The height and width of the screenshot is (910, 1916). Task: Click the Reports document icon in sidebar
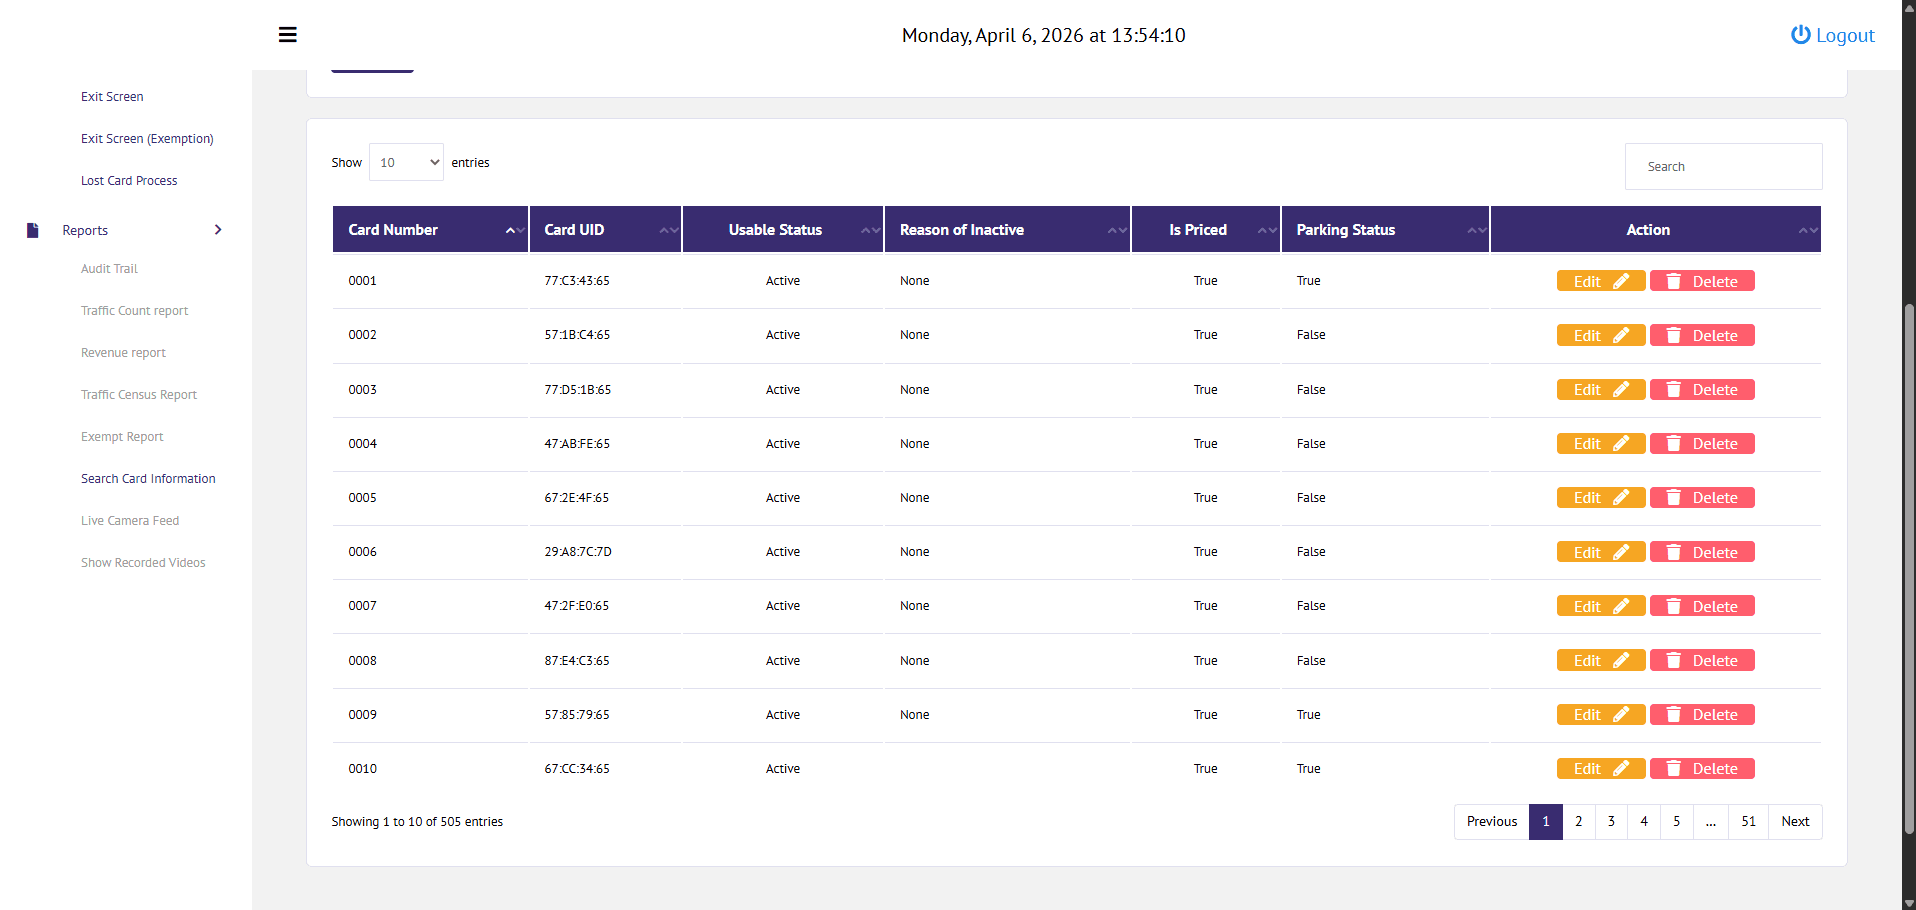(x=32, y=229)
